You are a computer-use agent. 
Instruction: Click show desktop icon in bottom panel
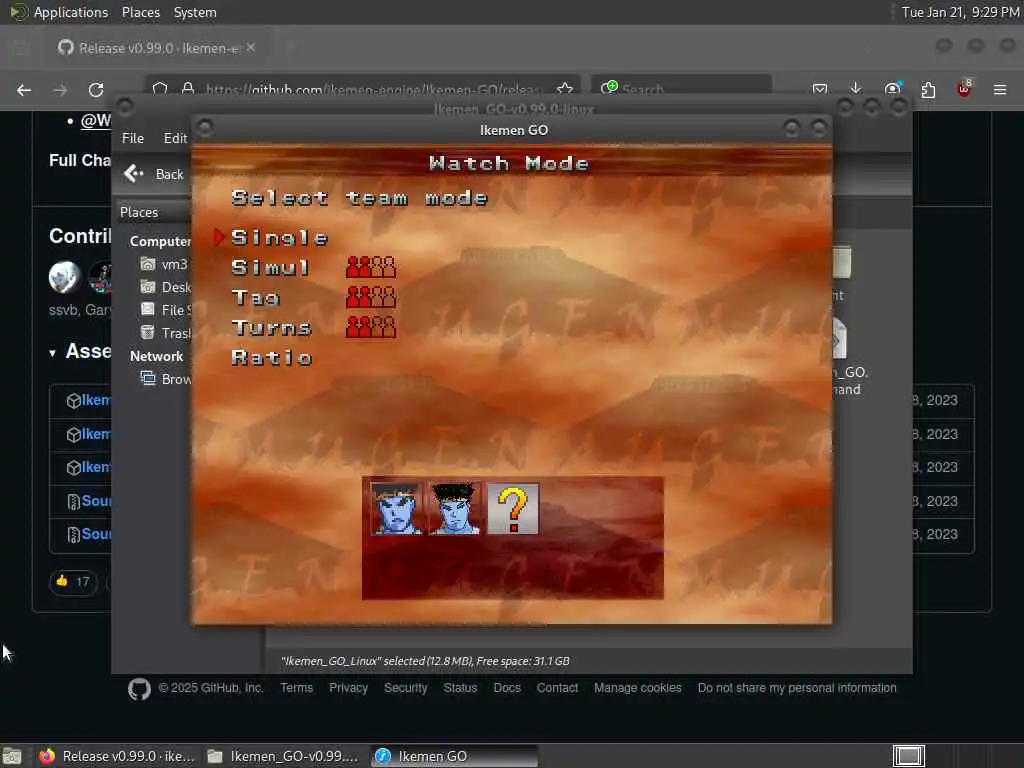(12, 756)
